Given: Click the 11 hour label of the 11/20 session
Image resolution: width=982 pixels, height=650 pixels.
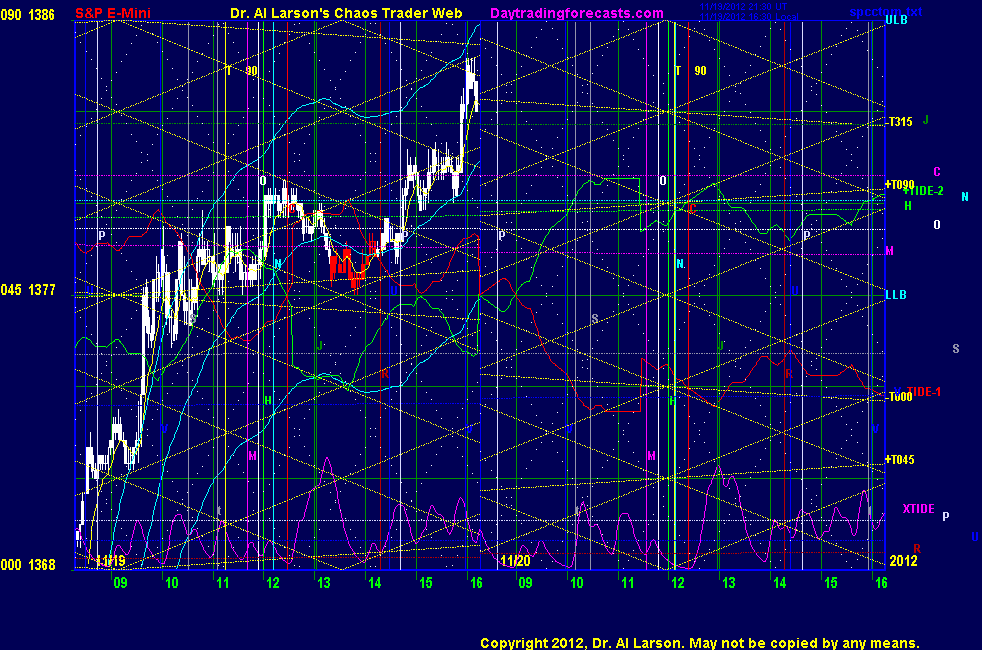Looking at the screenshot, I should pos(628,583).
